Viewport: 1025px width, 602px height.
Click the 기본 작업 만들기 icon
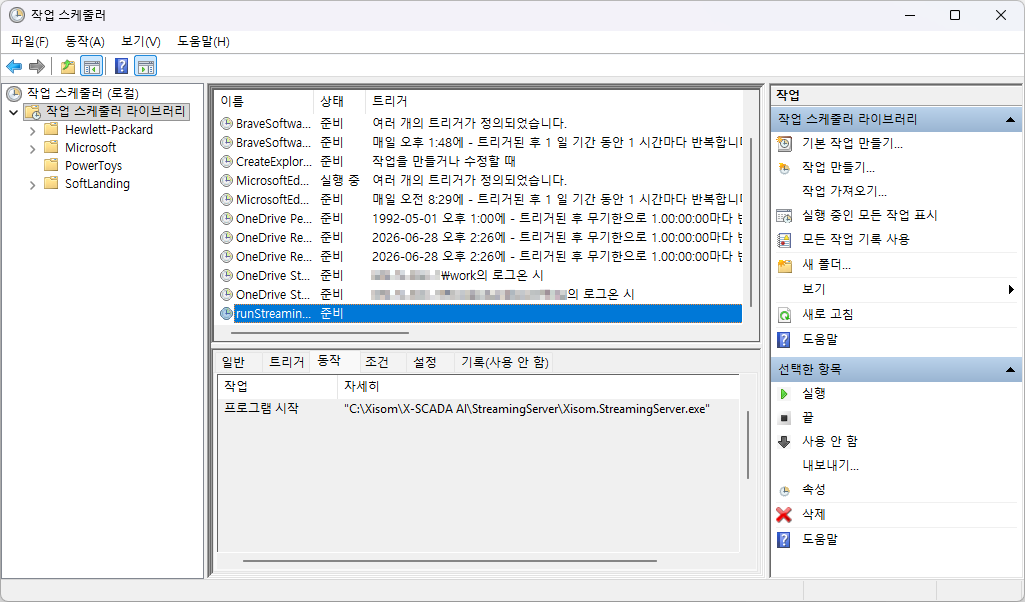click(x=784, y=143)
